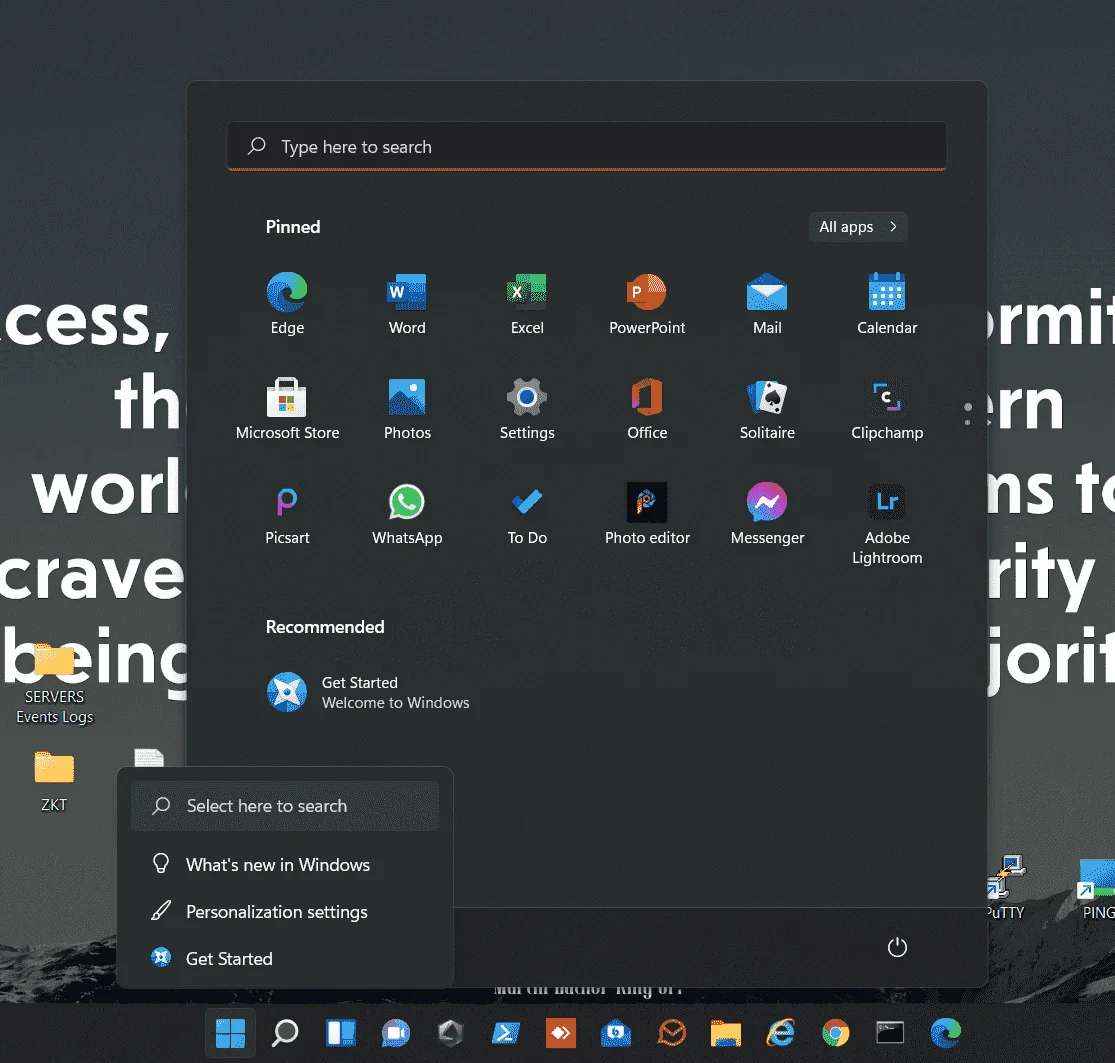The height and width of the screenshot is (1063, 1115).
Task: Open recommended Get Started item
Action: pyautogui.click(x=368, y=693)
